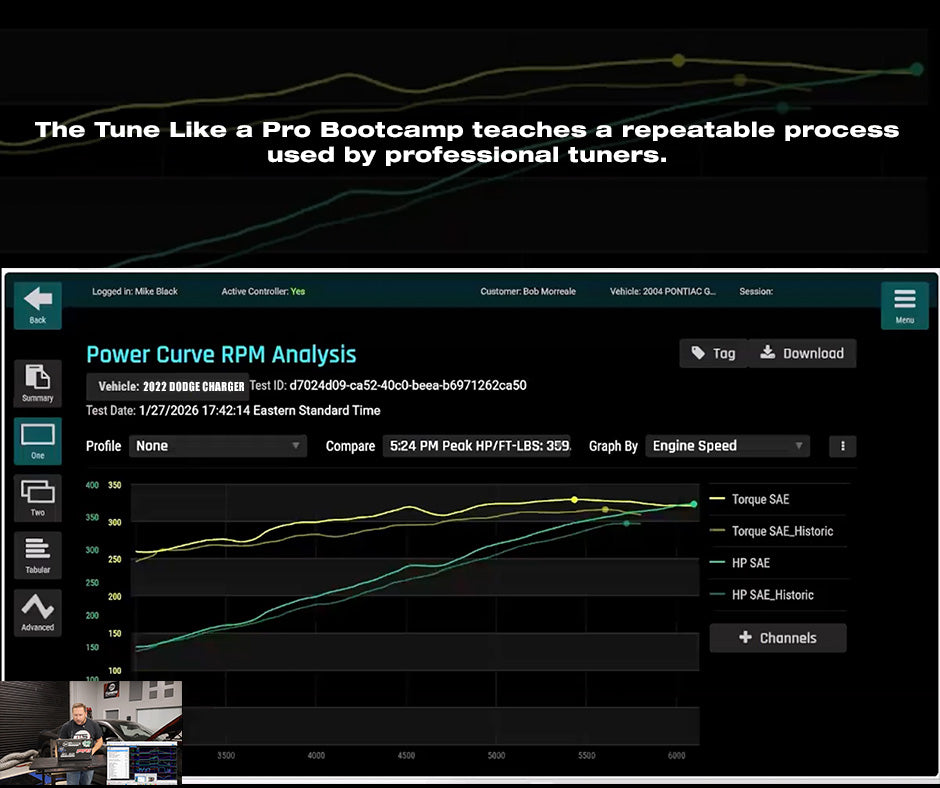Screen dimensions: 940x788
Task: Open the Summary view in sidebar
Action: tap(38, 383)
